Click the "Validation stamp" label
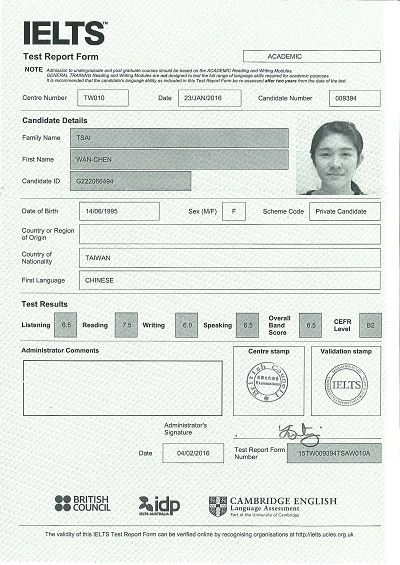400x565 pixels. 346,351
